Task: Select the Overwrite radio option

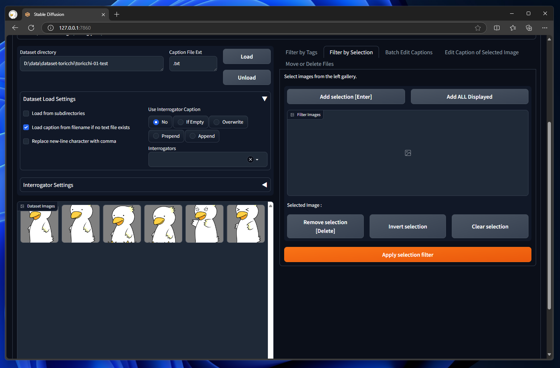Action: click(x=228, y=122)
